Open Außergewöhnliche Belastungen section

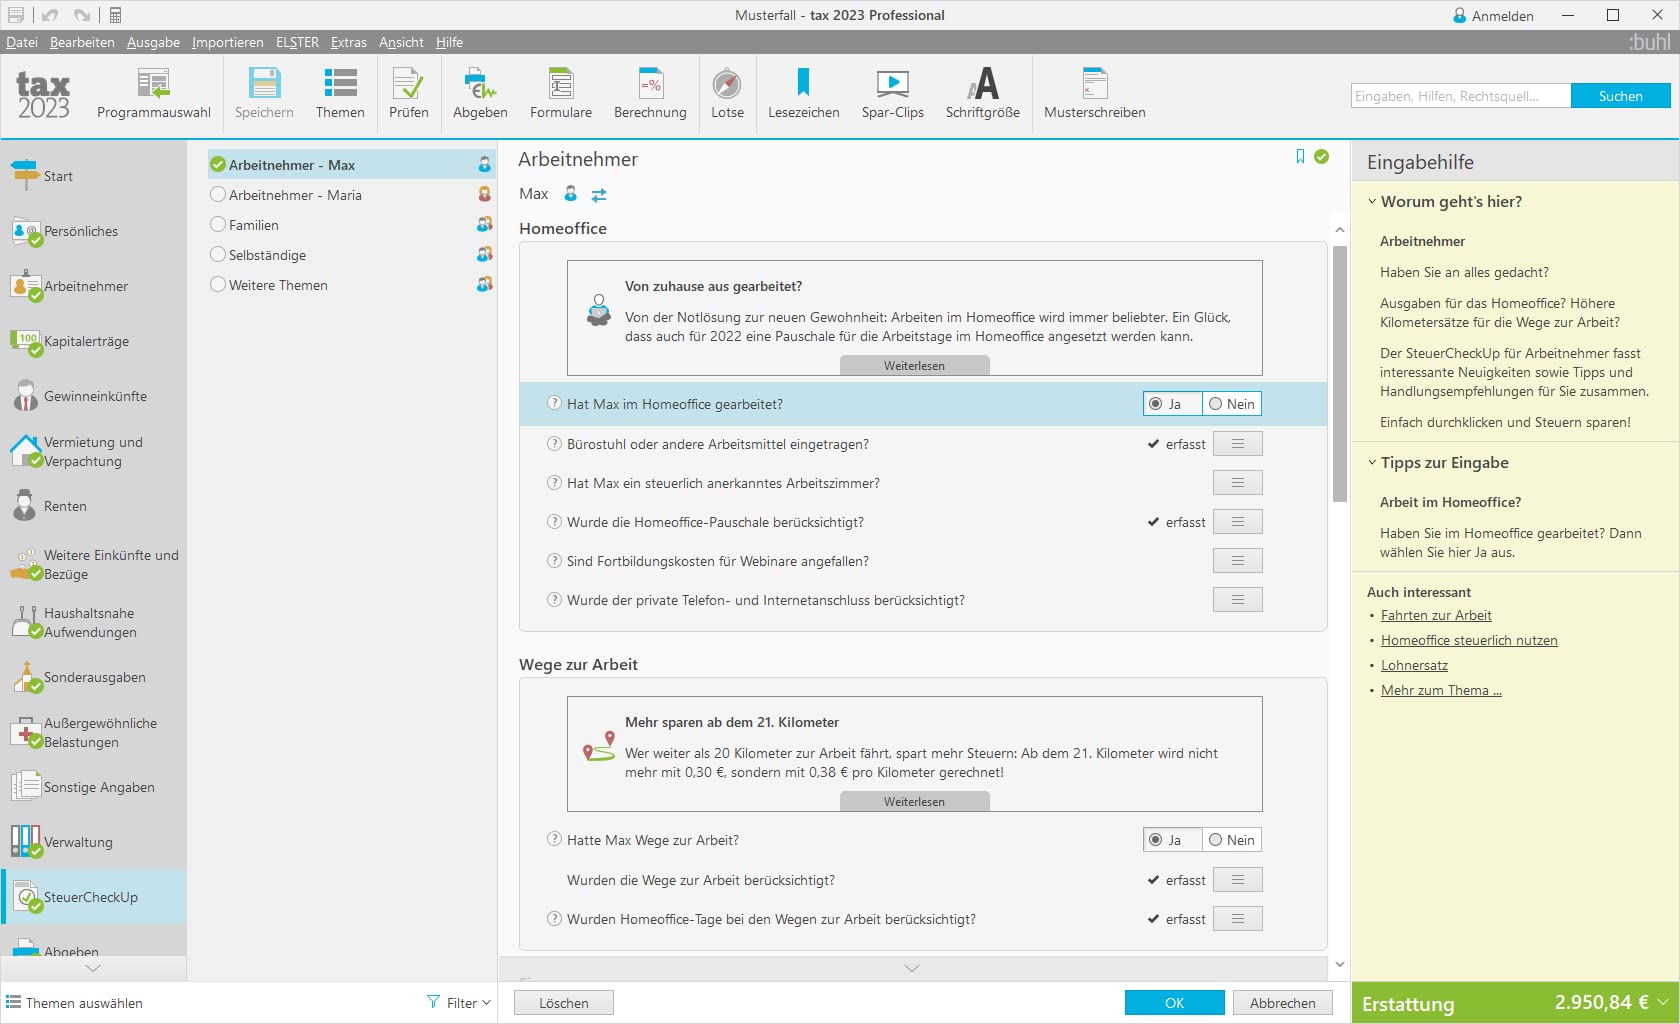tap(94, 732)
